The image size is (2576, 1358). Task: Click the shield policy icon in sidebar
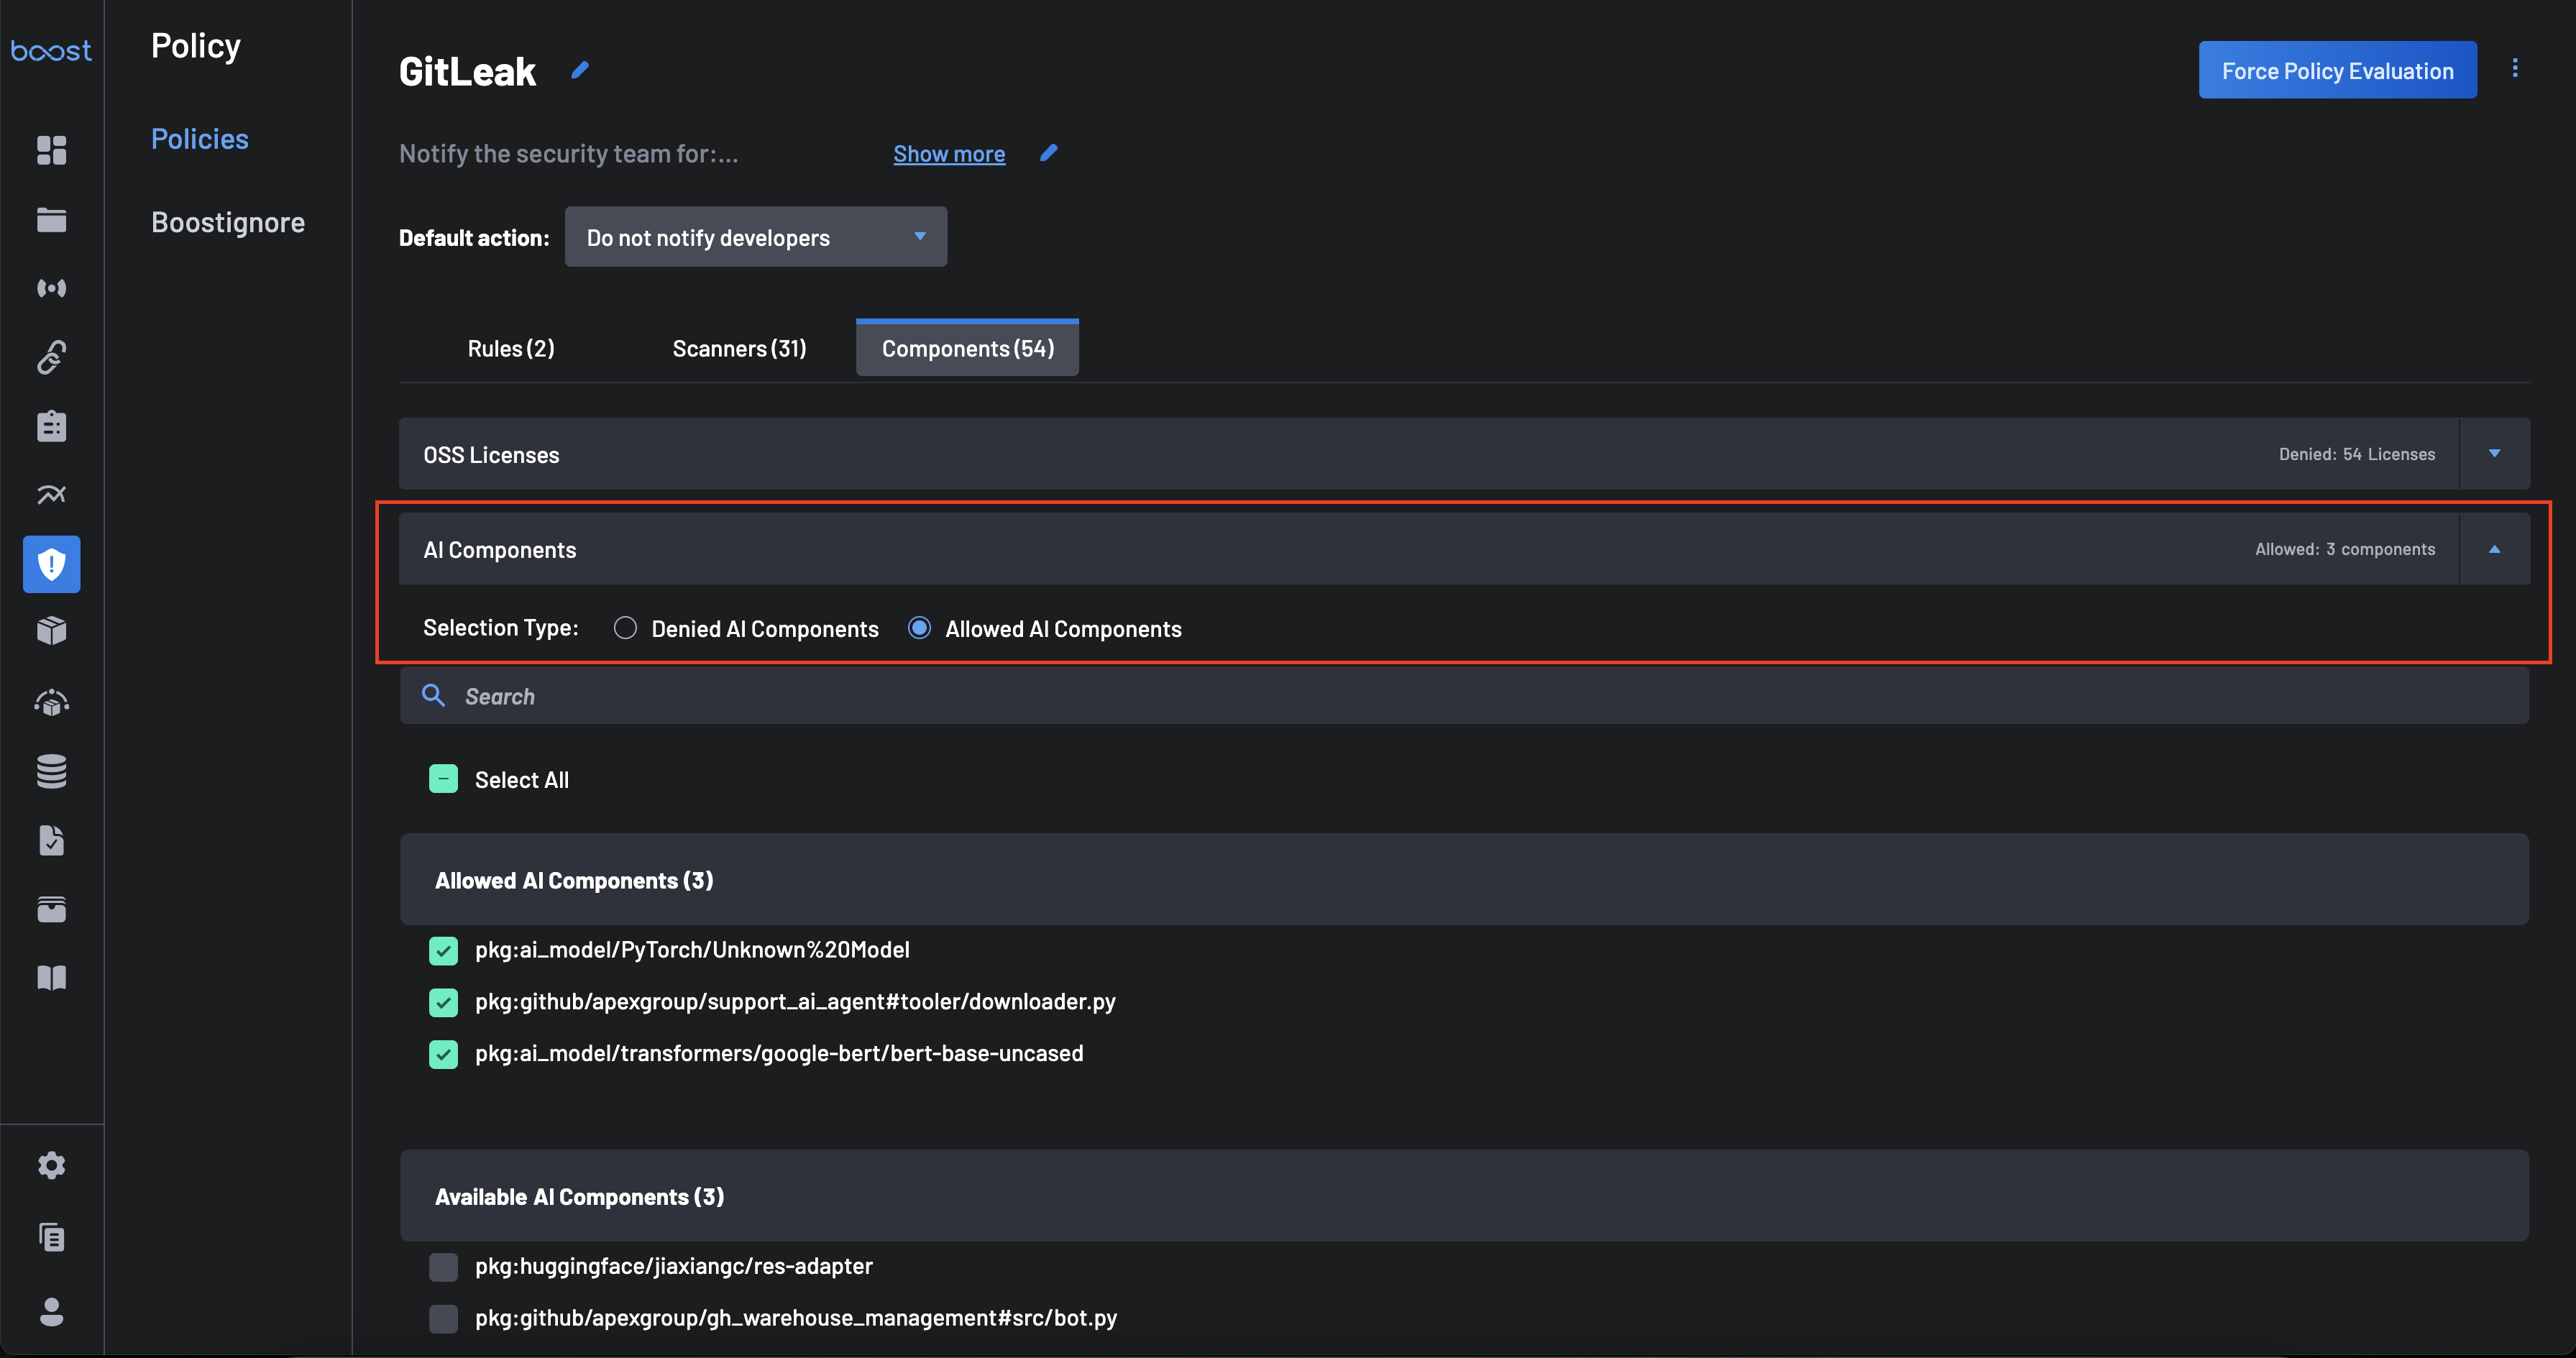pos(51,564)
